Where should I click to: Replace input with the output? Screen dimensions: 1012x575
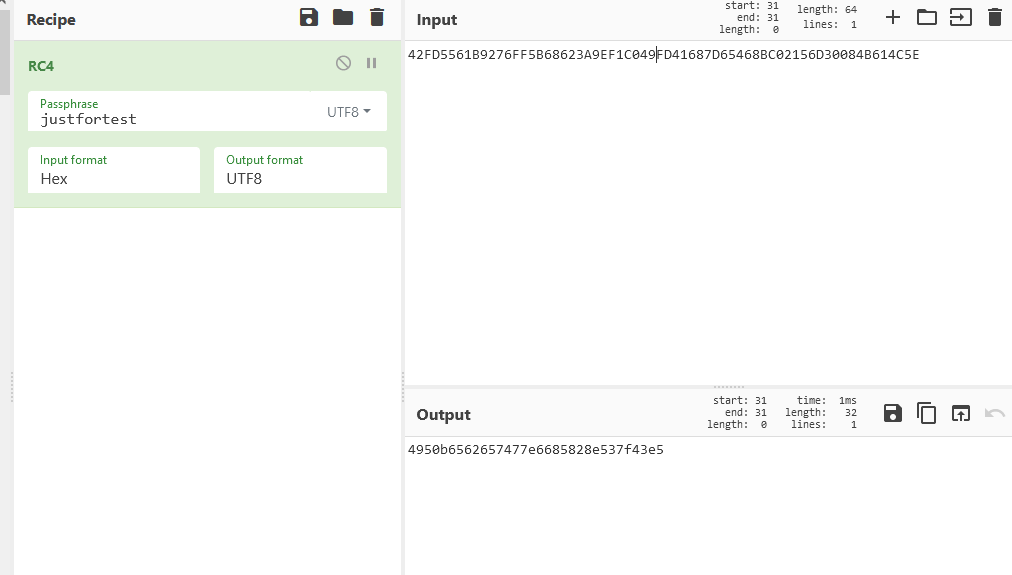(960, 413)
